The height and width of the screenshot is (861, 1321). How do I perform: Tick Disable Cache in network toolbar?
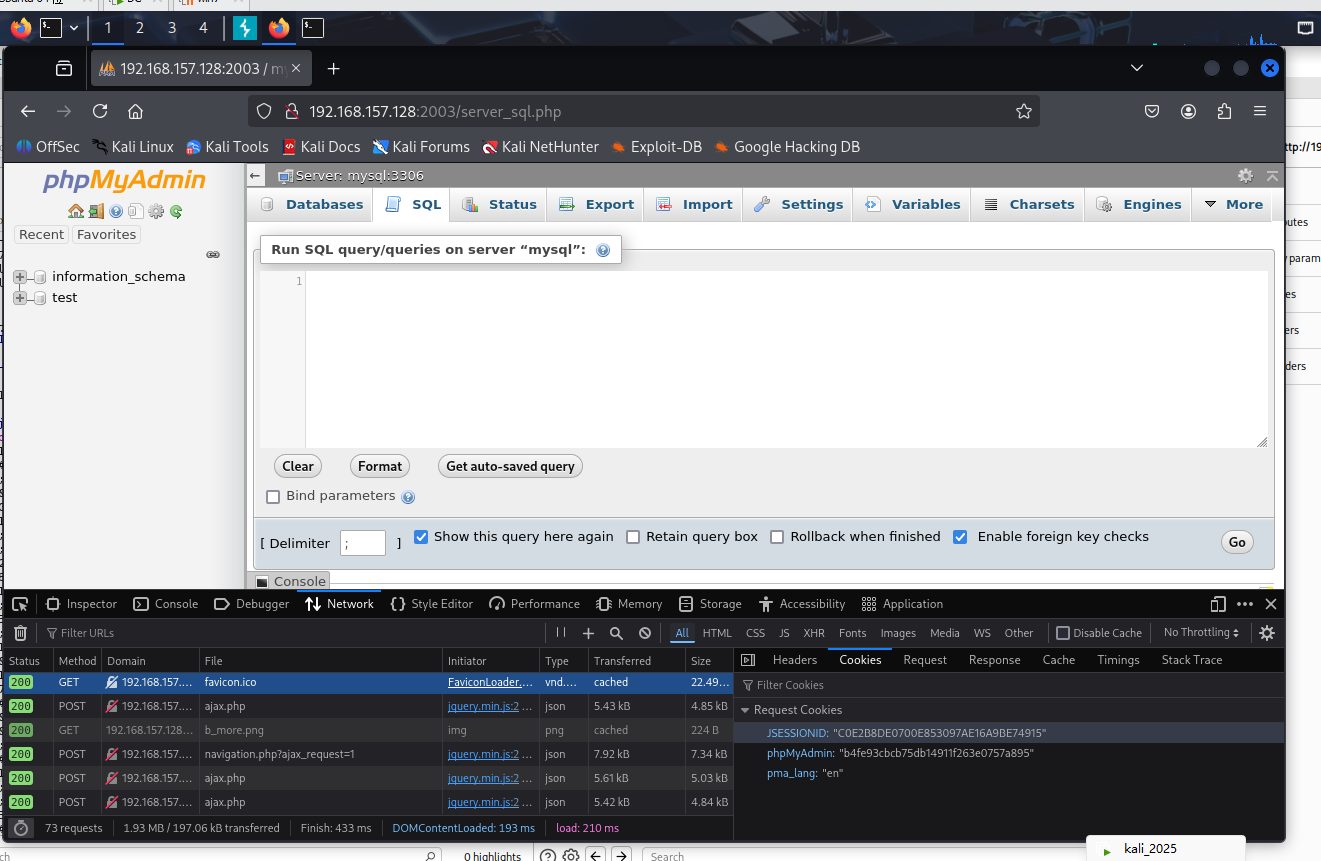[1063, 633]
